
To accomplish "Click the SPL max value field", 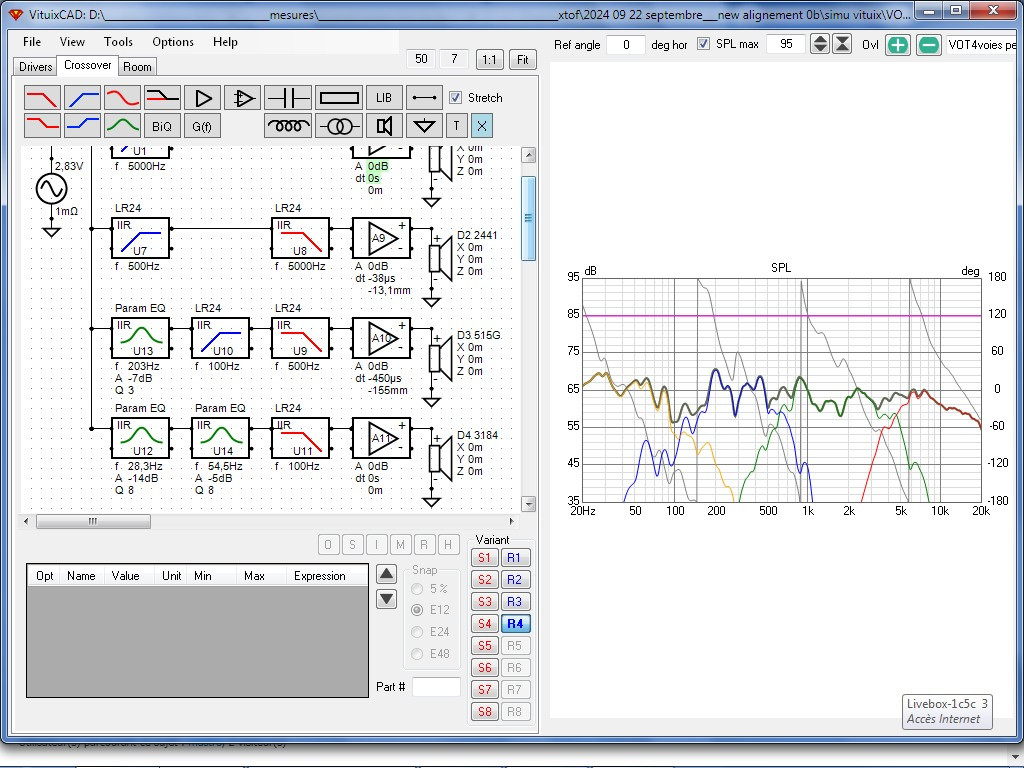I will coord(786,44).
